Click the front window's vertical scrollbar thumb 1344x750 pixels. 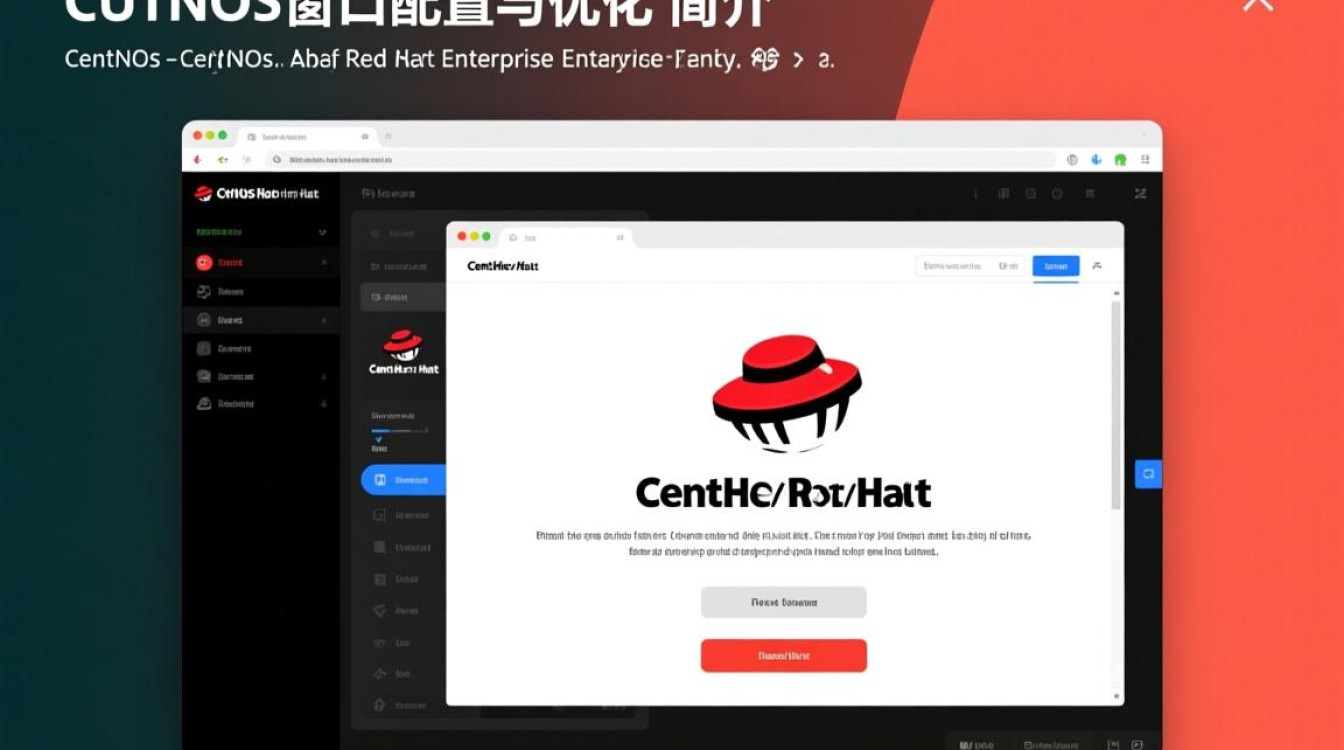(1116, 404)
